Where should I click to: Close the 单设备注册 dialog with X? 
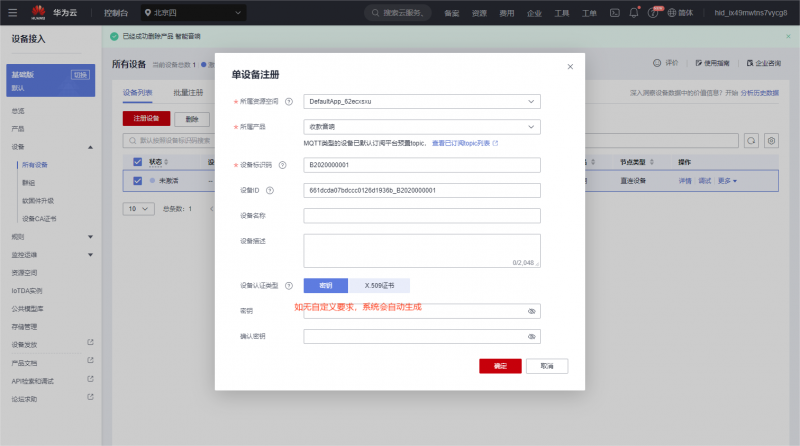[570, 68]
